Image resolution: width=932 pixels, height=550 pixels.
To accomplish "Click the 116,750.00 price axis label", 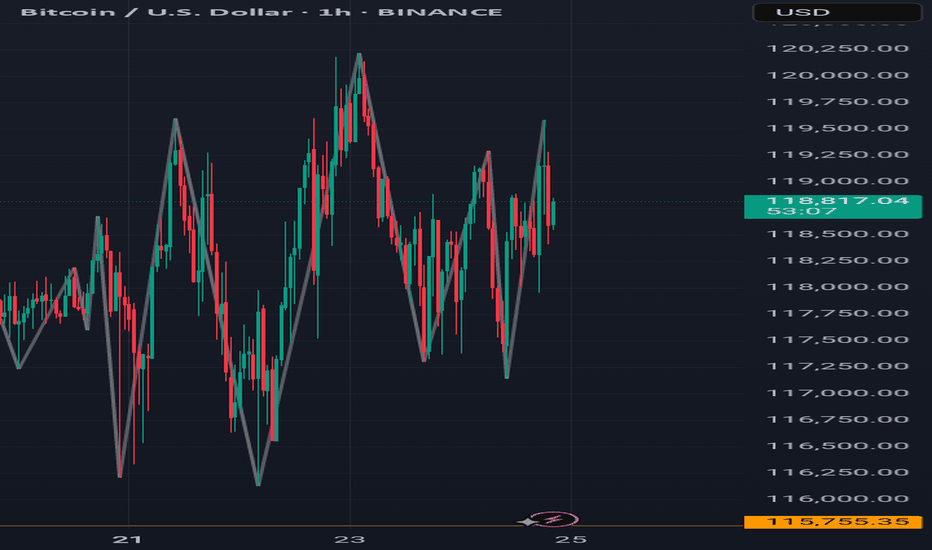I will [838, 420].
